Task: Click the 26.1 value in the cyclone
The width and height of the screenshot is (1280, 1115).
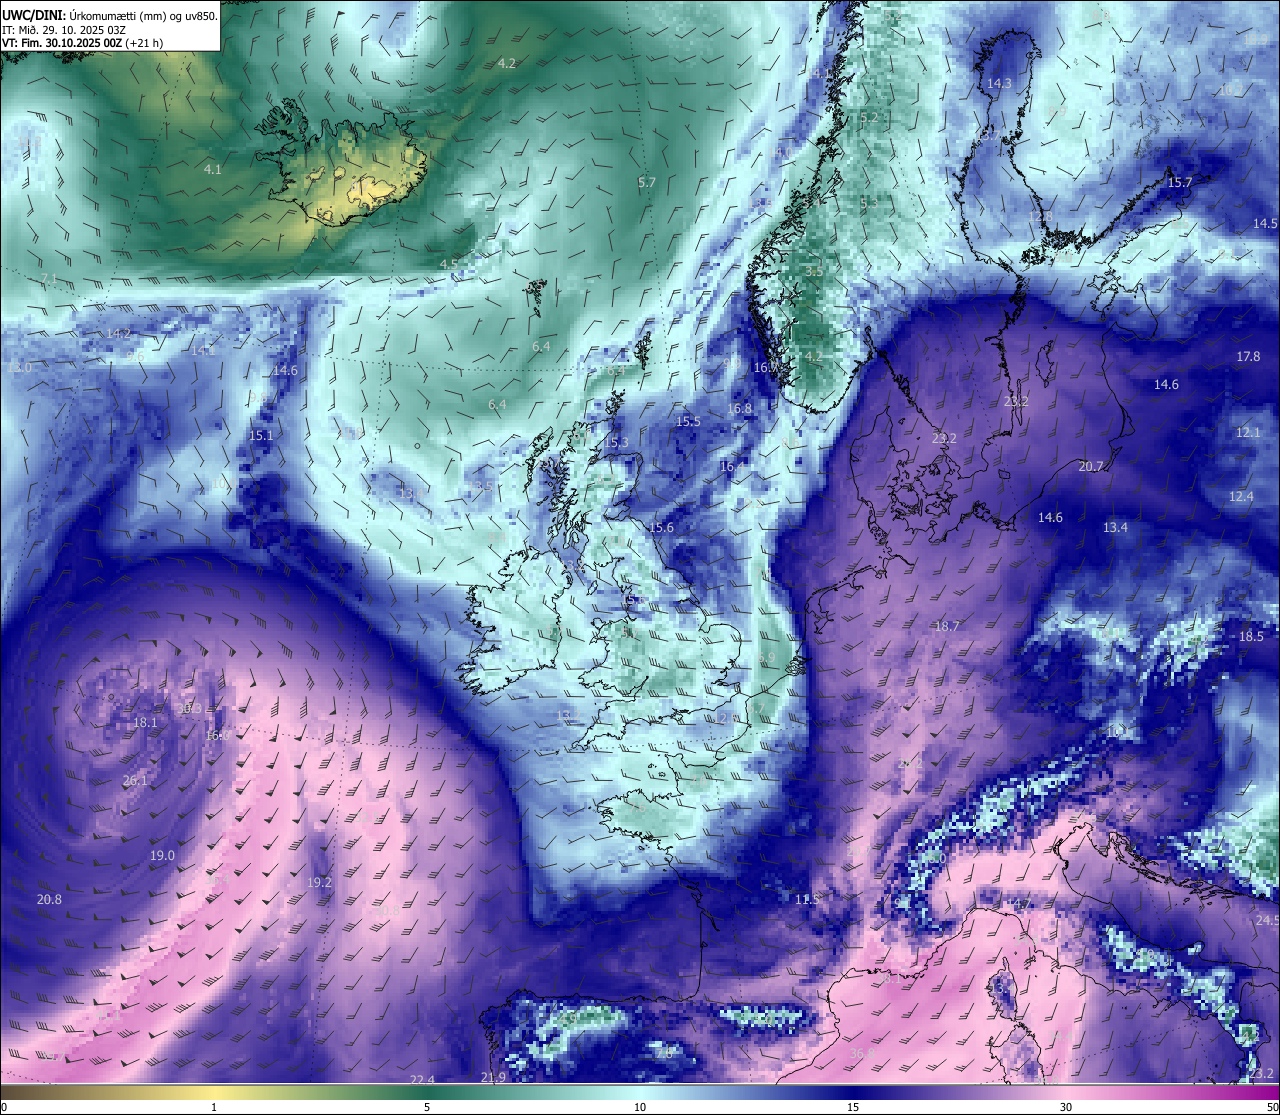Action: [135, 780]
